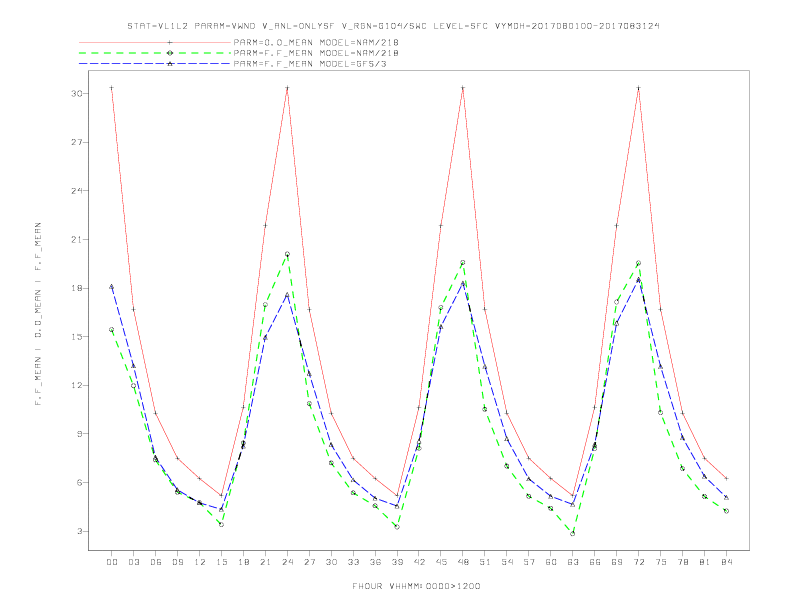Viewport: 792px width, 612px height.
Task: Click green circle data point at hour 63
Action: click(573, 534)
